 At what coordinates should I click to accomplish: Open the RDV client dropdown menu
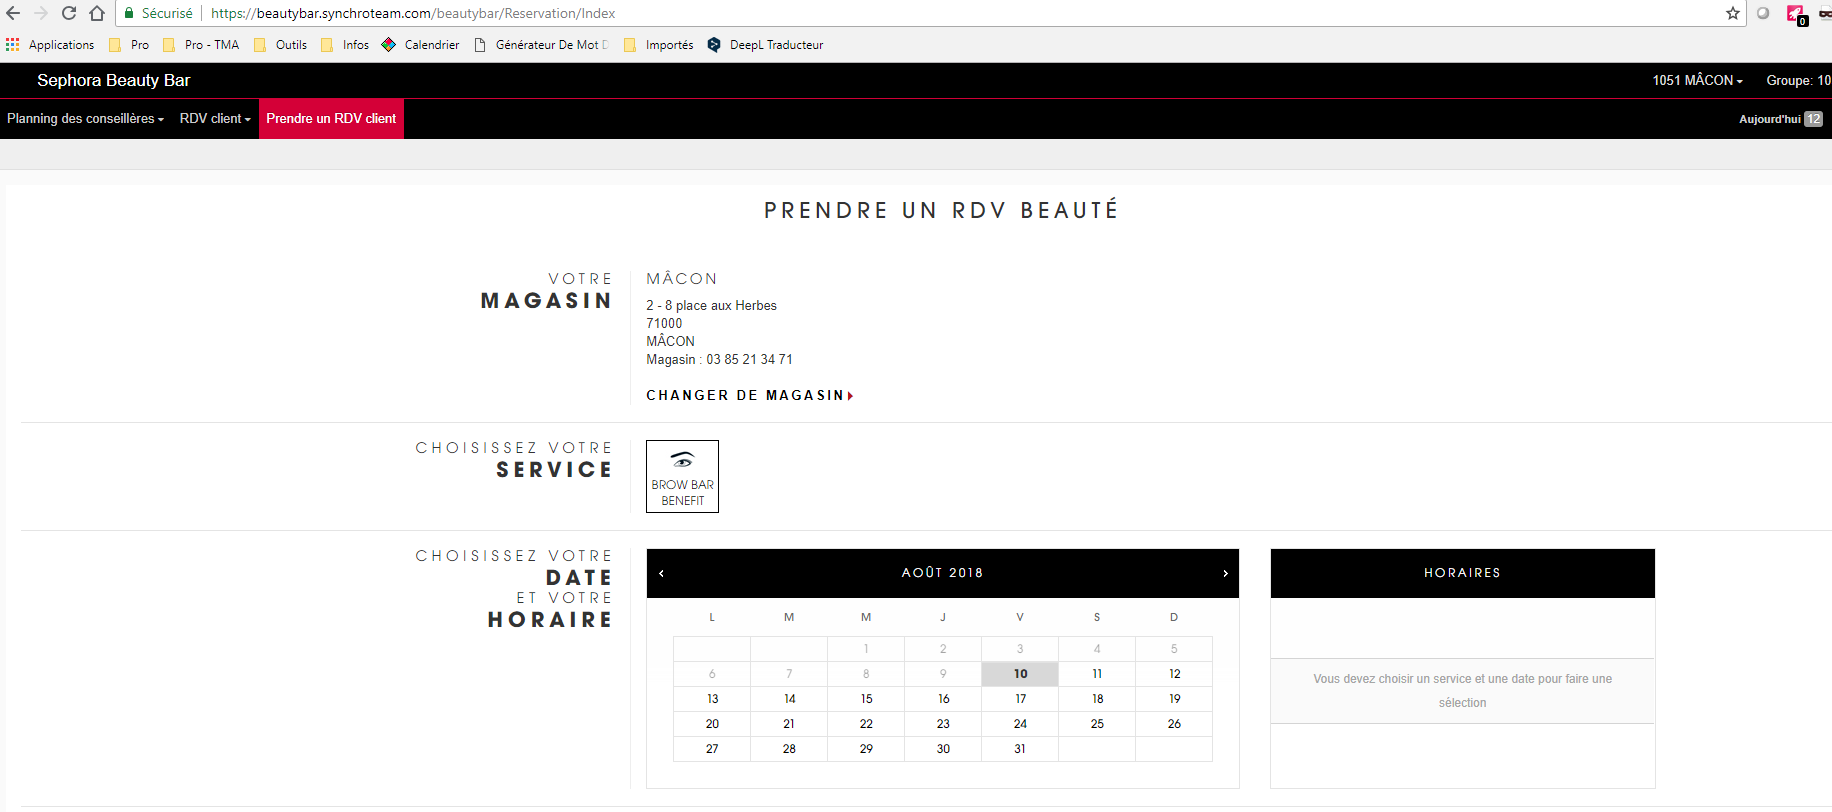point(215,119)
